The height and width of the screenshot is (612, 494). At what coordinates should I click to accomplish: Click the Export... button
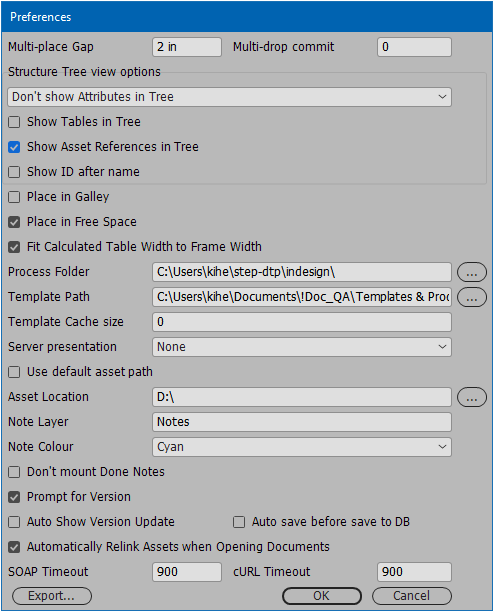coord(52,596)
